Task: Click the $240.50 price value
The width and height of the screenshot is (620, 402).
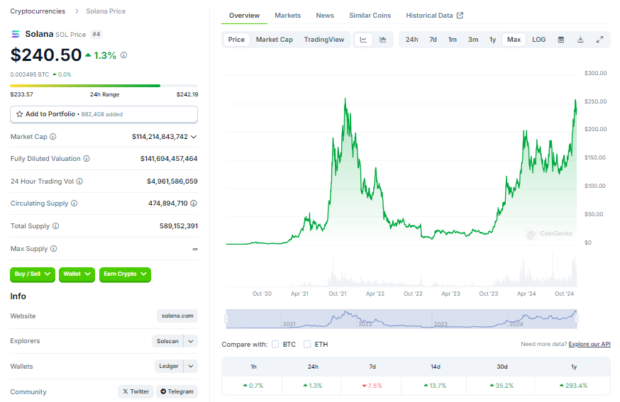Action: [x=46, y=55]
